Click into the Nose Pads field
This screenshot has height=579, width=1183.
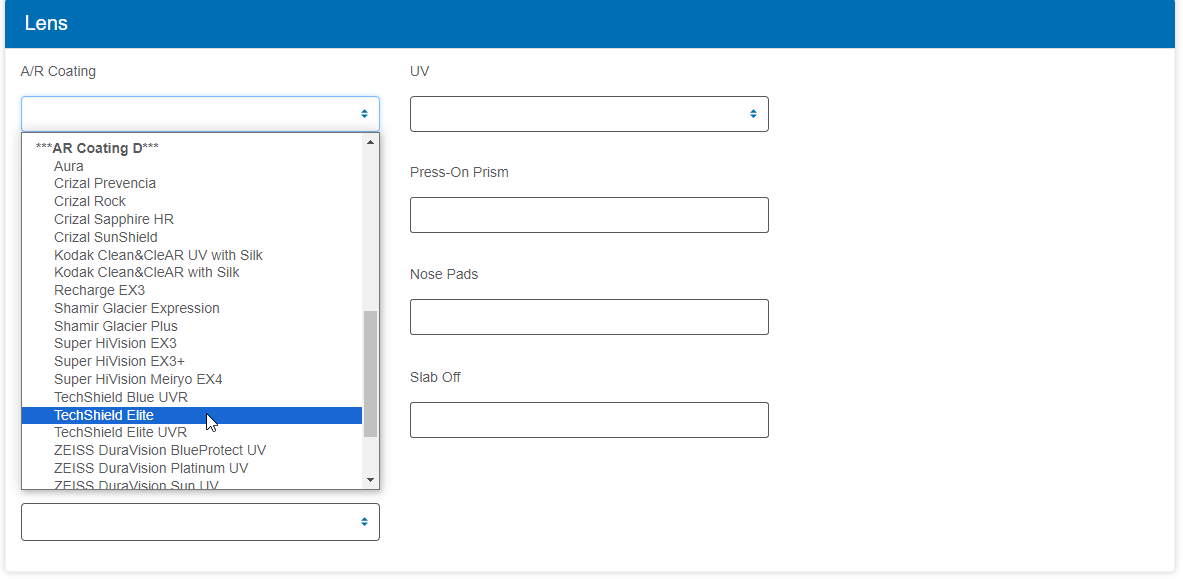pyautogui.click(x=589, y=317)
